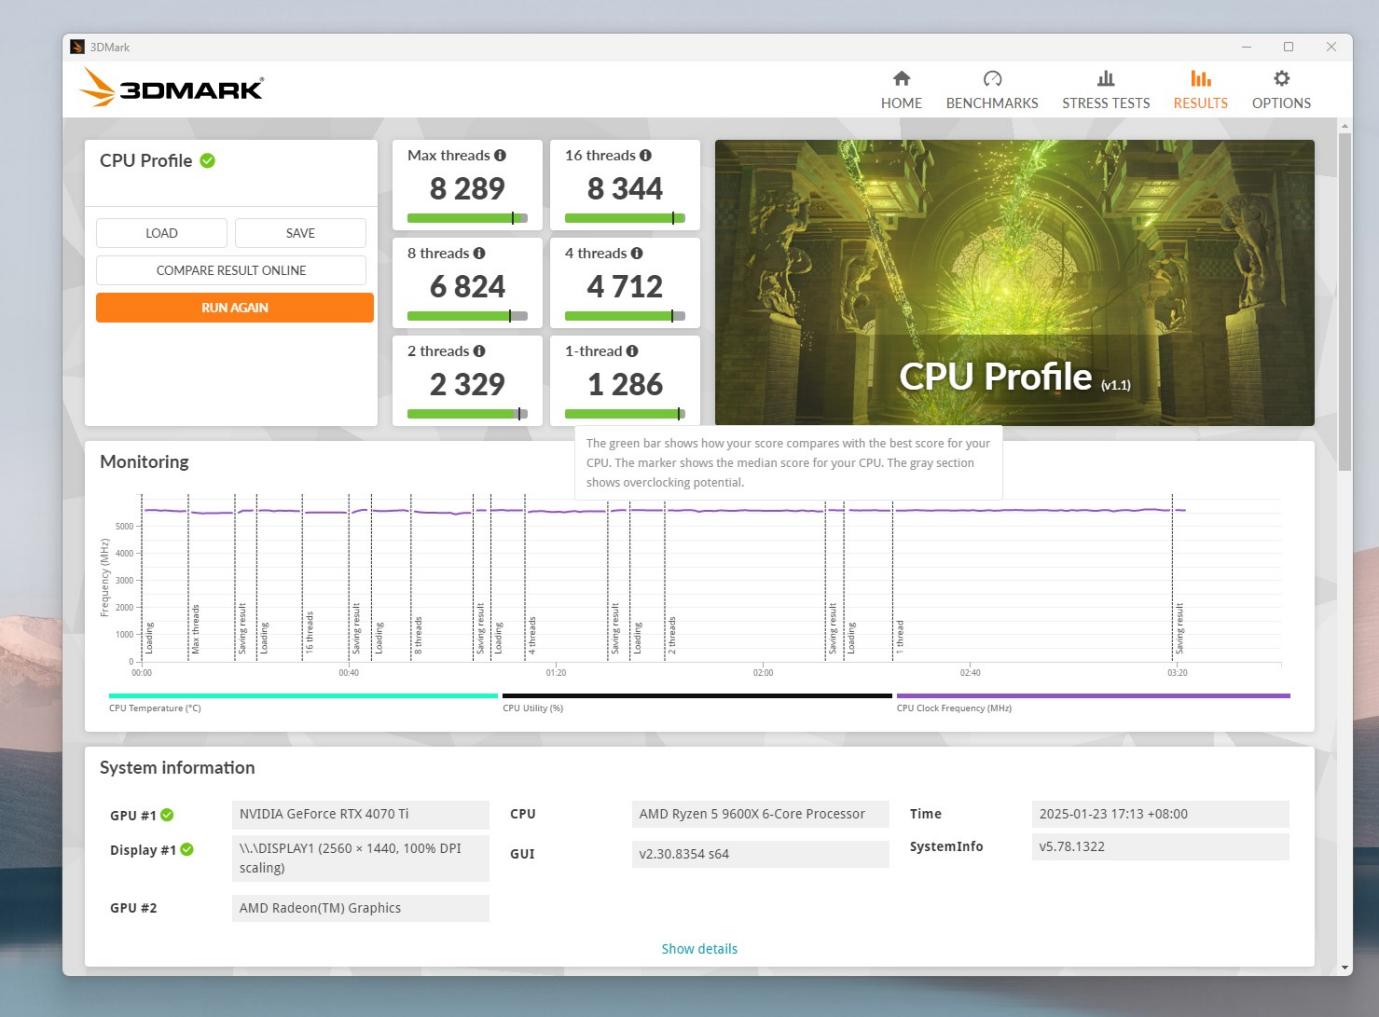1379x1017 pixels.
Task: Click the CPU Profile v1.1 banner image
Action: 1014,283
